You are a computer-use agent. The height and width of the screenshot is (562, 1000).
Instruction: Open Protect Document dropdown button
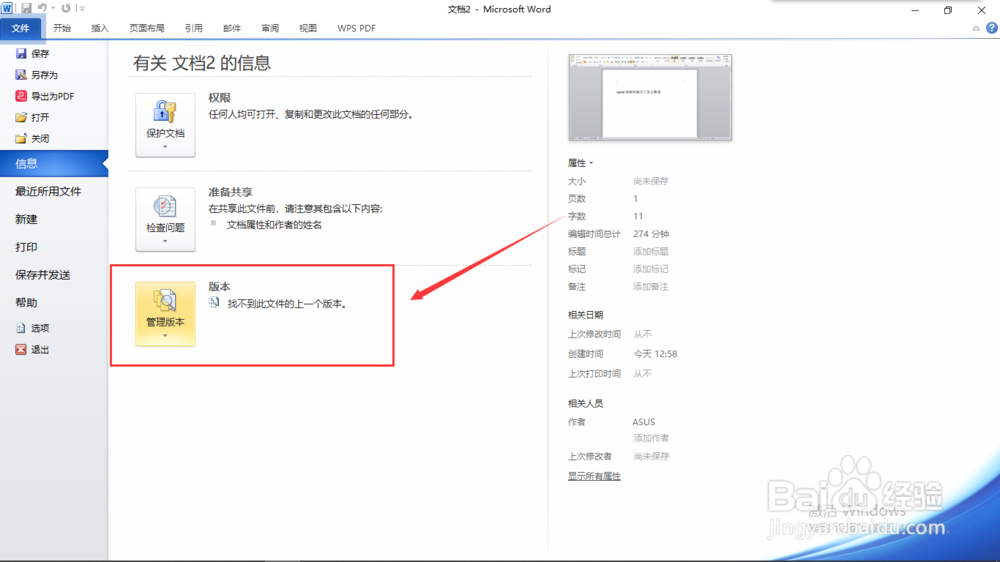(165, 125)
